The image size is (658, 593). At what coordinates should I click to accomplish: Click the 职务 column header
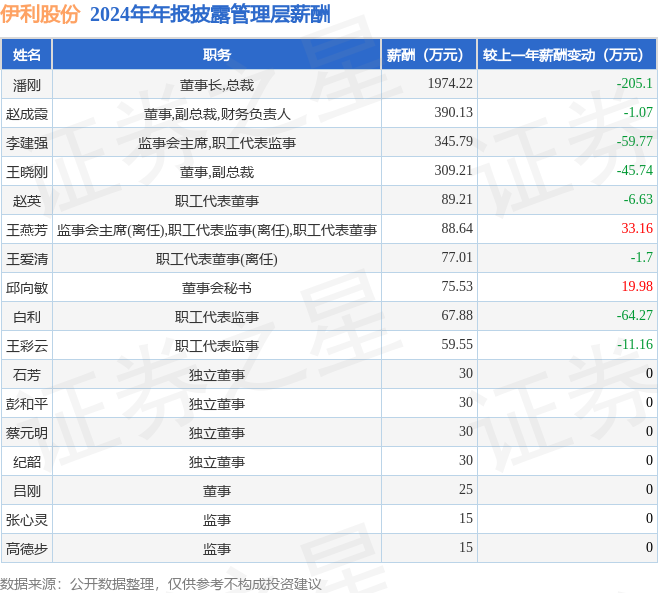216,55
